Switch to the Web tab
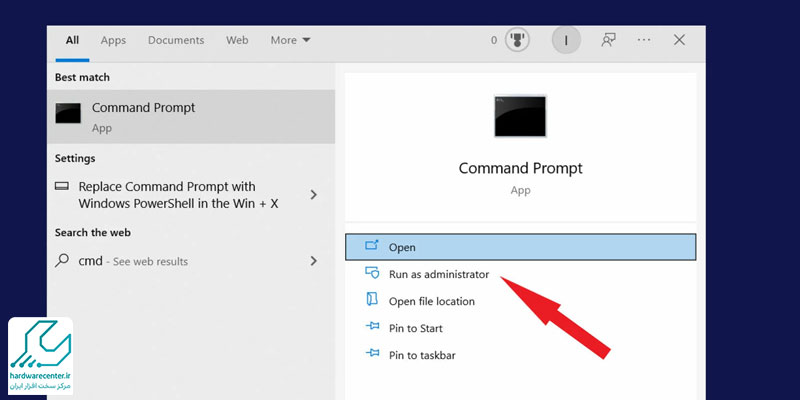Viewport: 800px width, 400px height. pos(237,40)
